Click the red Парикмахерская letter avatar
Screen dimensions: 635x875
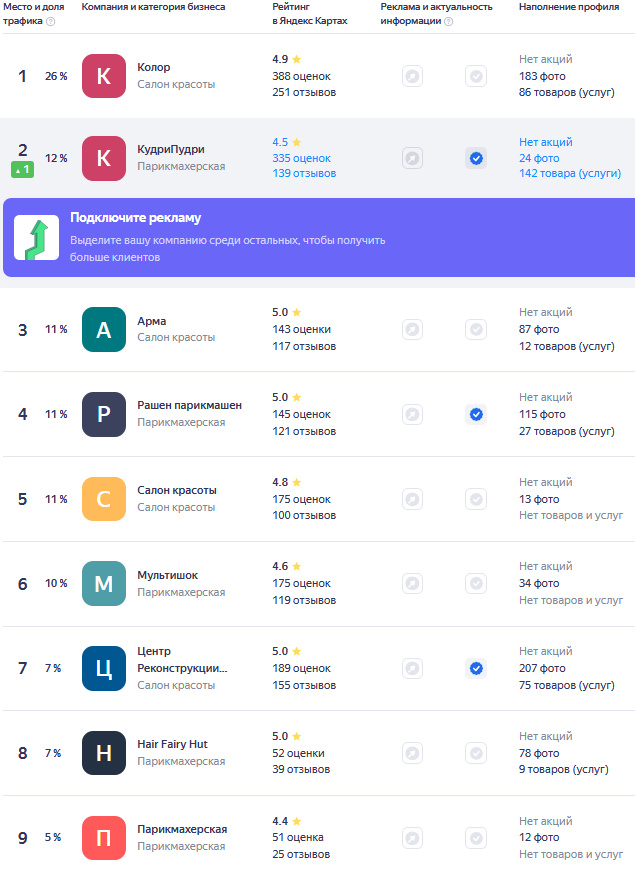[104, 838]
